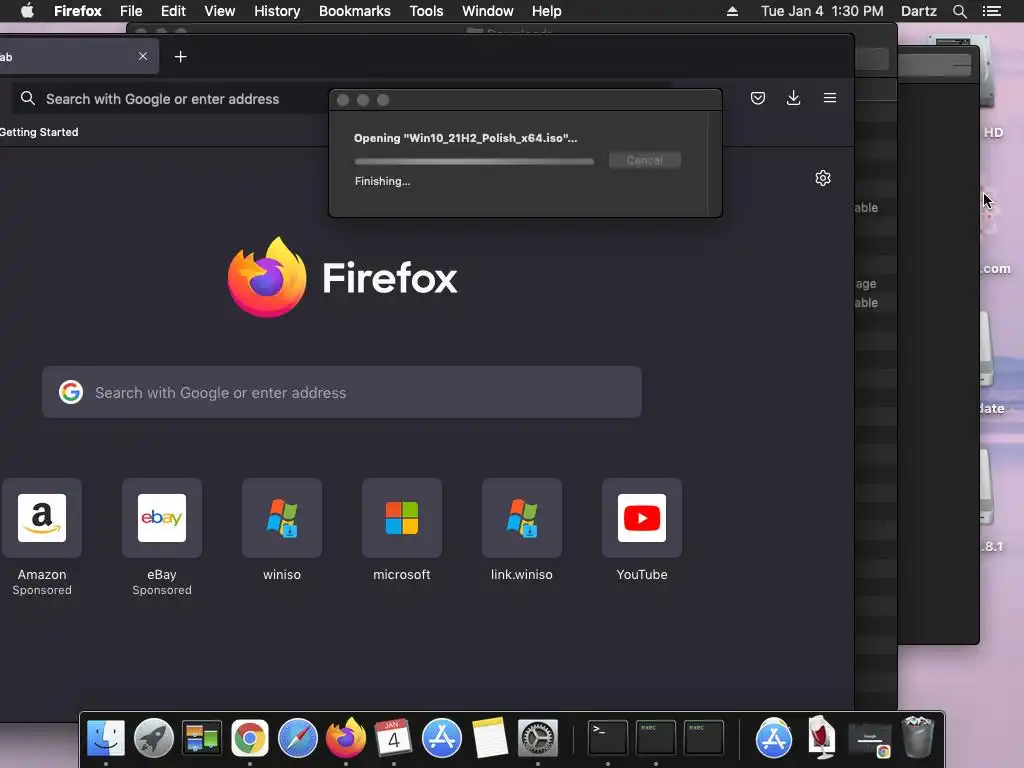Open the Wine glass app in Dock

(x=822, y=738)
